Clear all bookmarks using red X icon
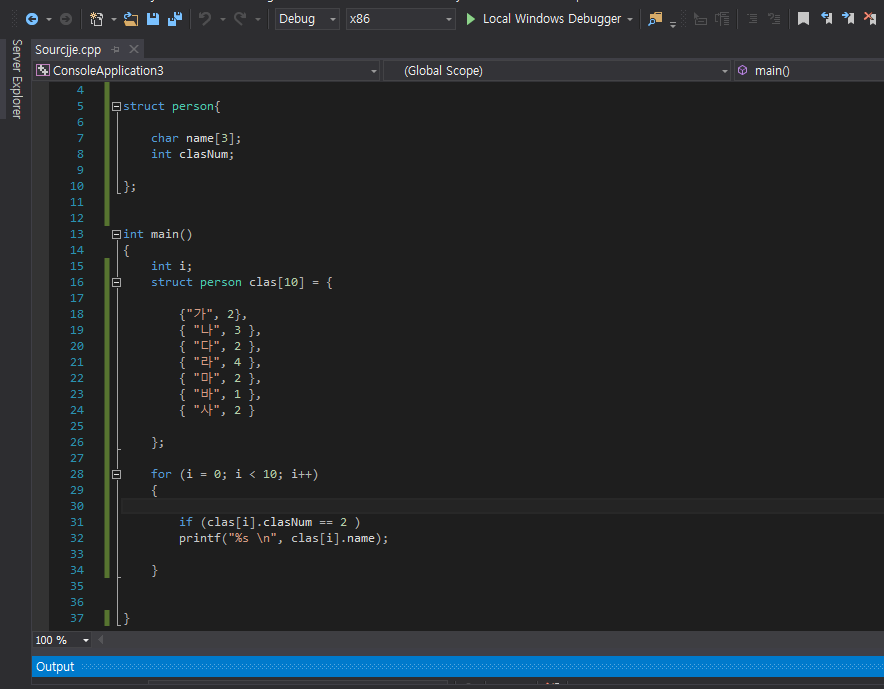Image resolution: width=884 pixels, height=689 pixels. click(870, 19)
